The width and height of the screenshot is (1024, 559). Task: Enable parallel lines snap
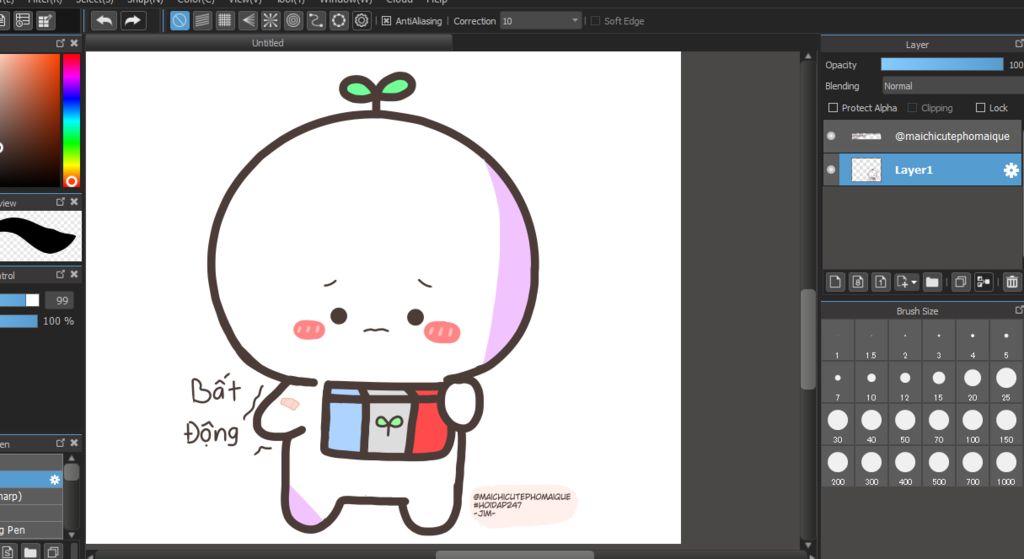tap(202, 21)
